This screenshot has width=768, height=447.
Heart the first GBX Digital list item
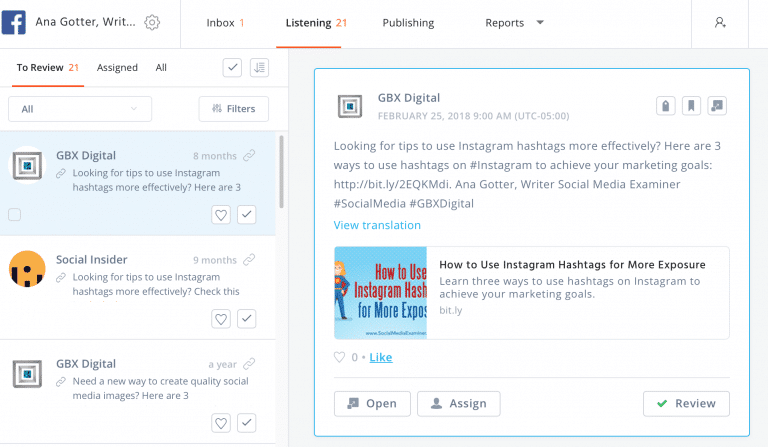coord(221,214)
